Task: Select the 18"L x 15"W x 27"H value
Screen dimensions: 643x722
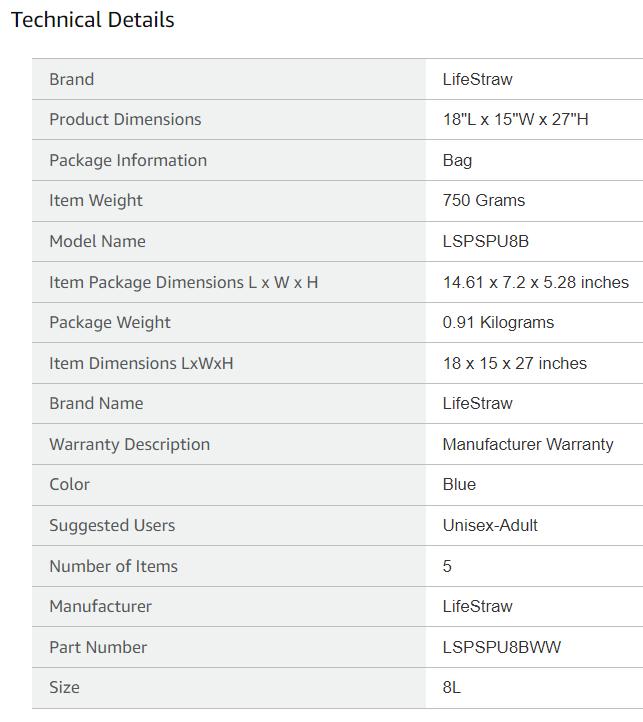Action: (x=515, y=119)
